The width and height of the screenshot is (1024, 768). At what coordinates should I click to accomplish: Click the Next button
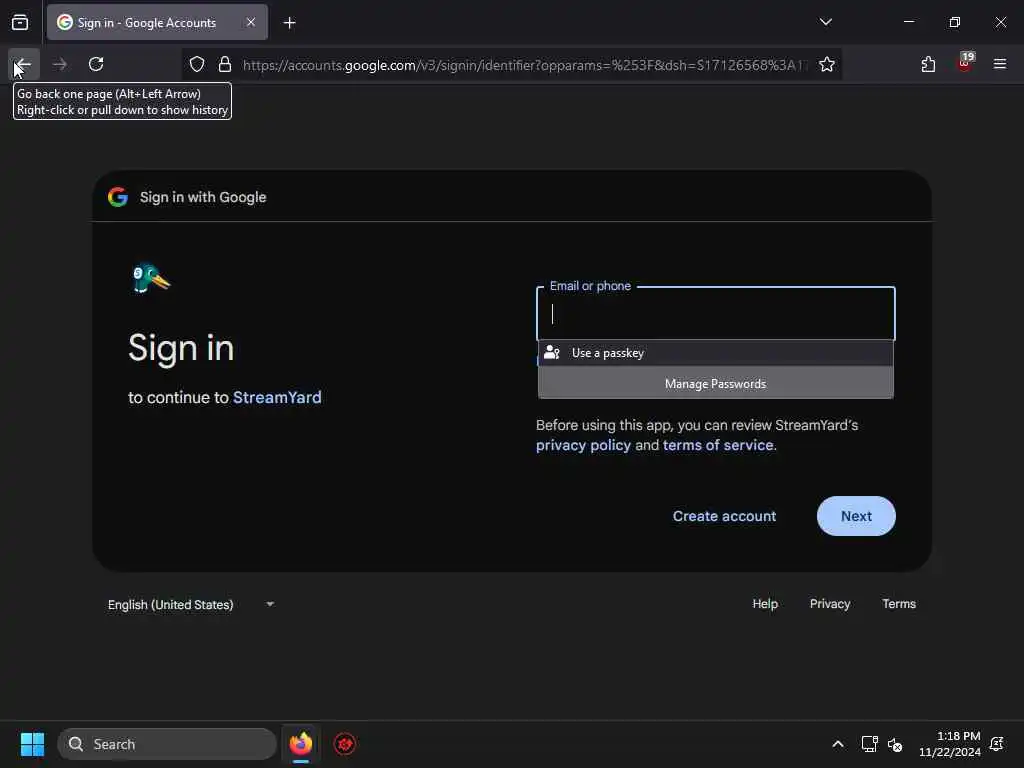pos(856,516)
